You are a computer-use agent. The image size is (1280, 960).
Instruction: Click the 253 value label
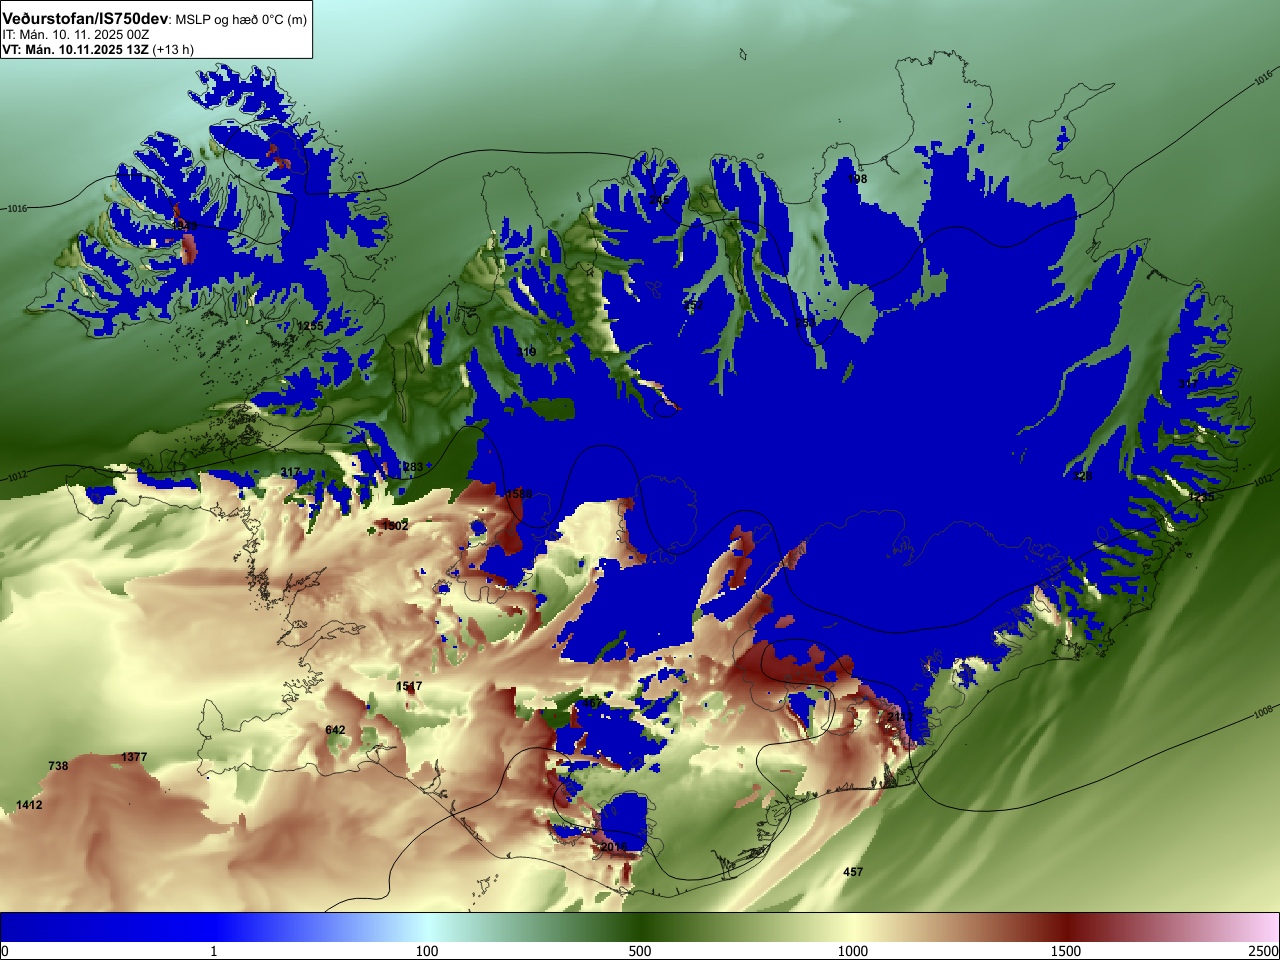805,323
